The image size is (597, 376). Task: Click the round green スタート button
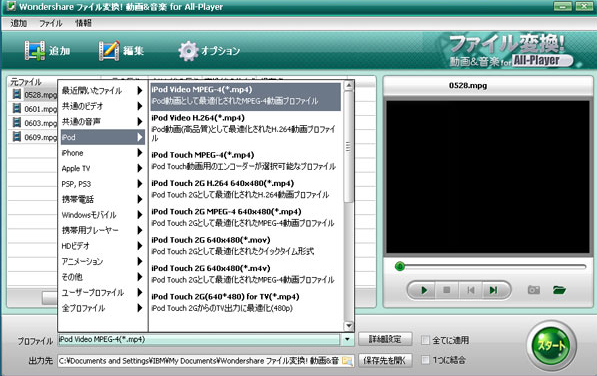(551, 346)
